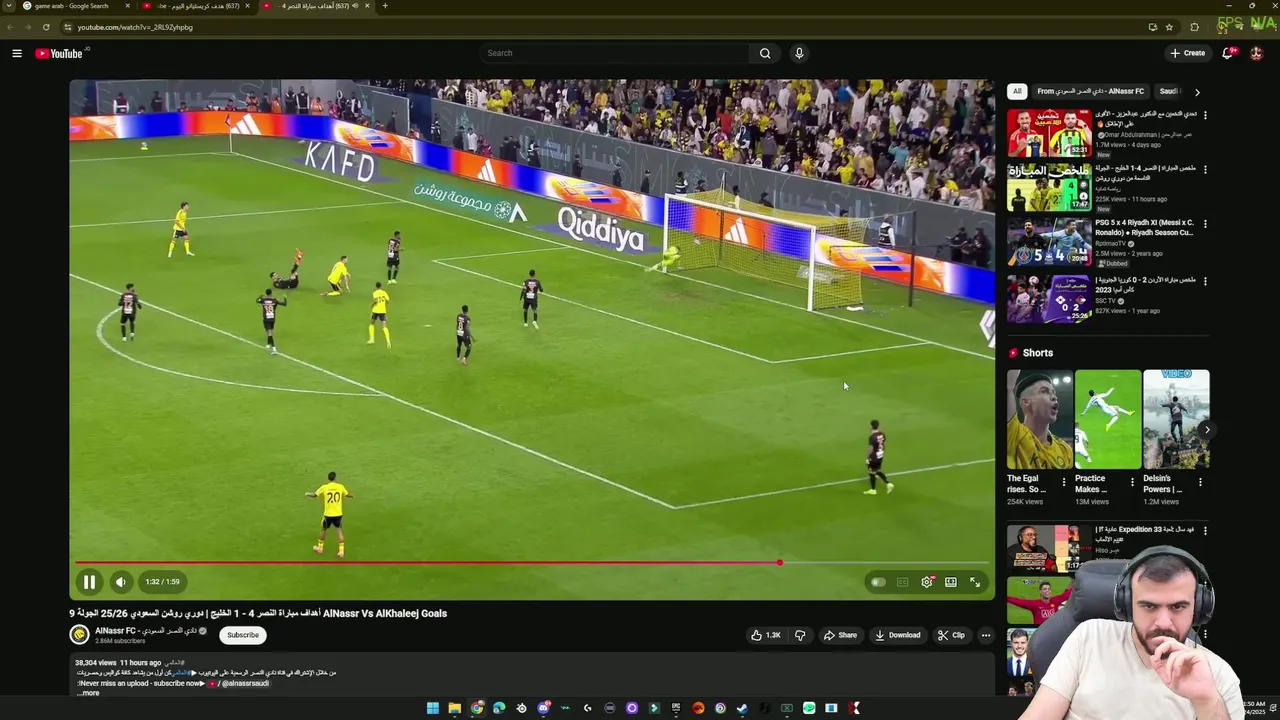This screenshot has height=720, width=1280.
Task: Open Practice Makes Short
Action: [1108, 419]
